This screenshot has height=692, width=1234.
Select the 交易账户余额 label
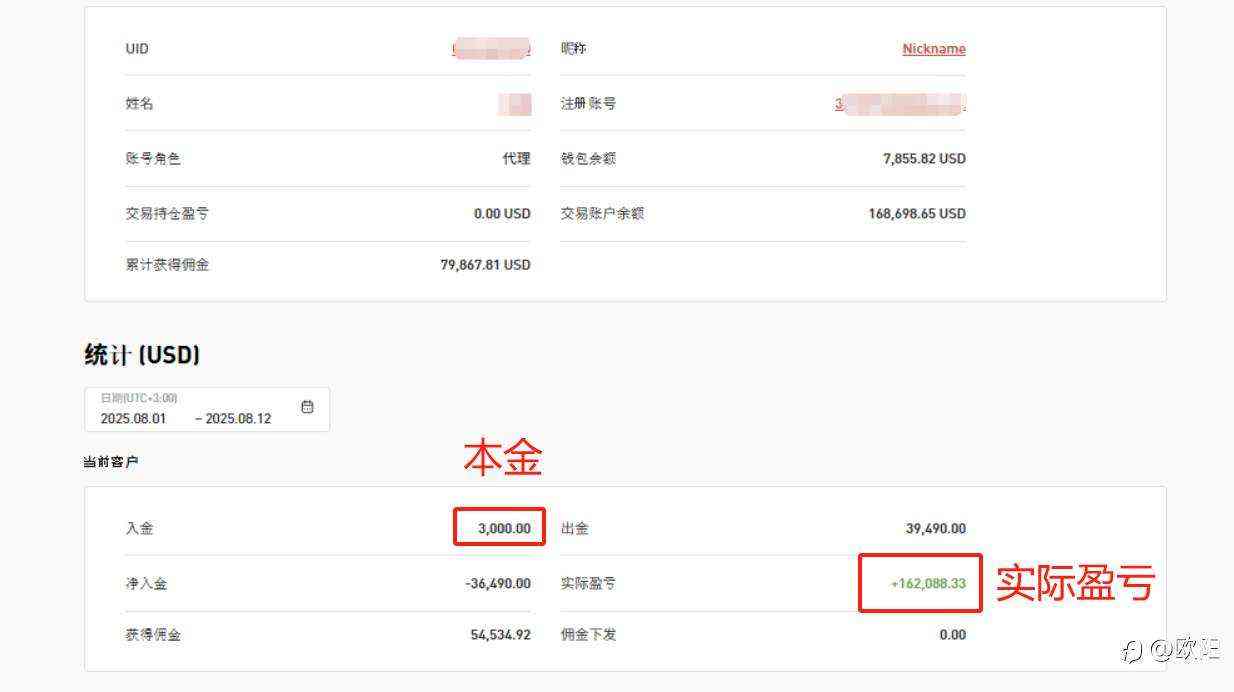tap(602, 214)
